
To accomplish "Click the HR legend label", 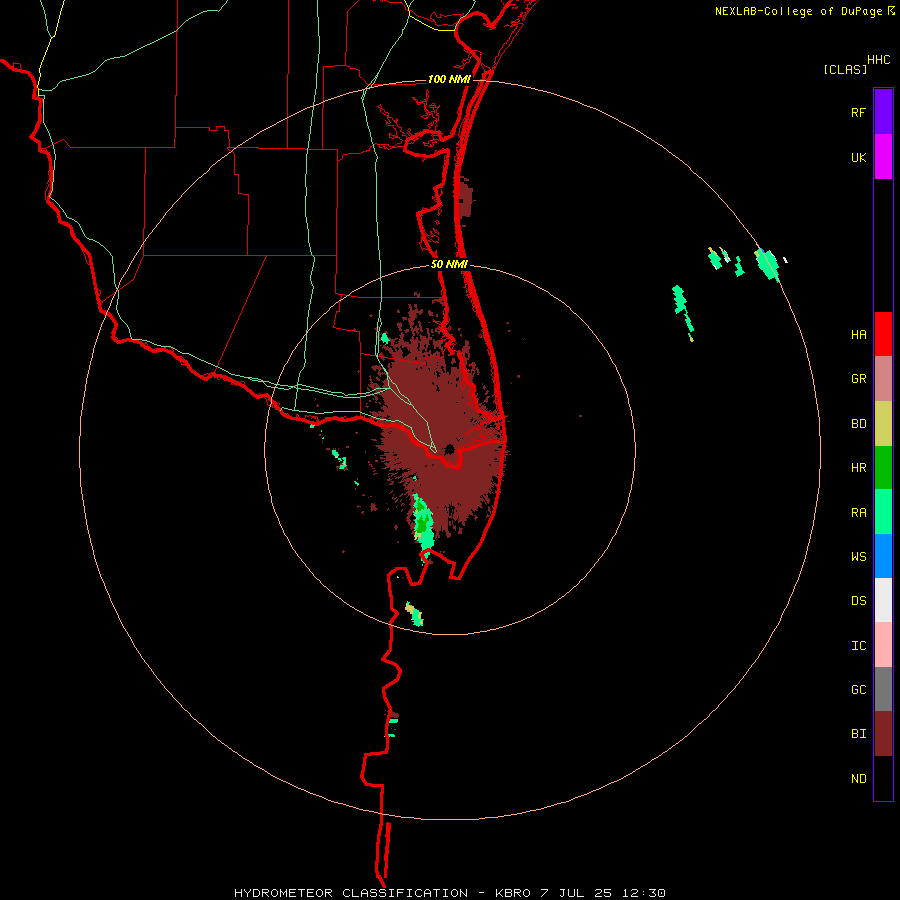I will point(858,468).
